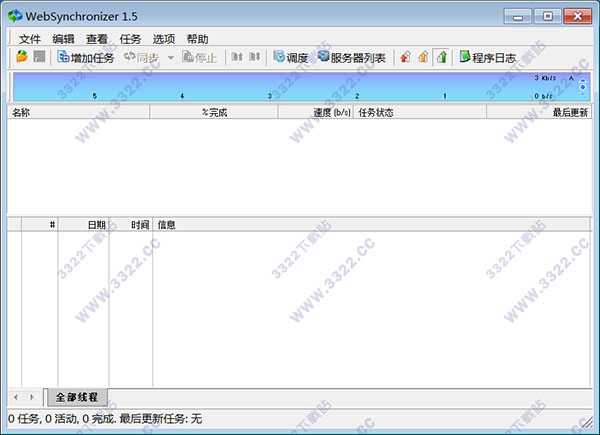Open the 帮助 menu
The height and width of the screenshot is (435, 600).
click(x=197, y=39)
